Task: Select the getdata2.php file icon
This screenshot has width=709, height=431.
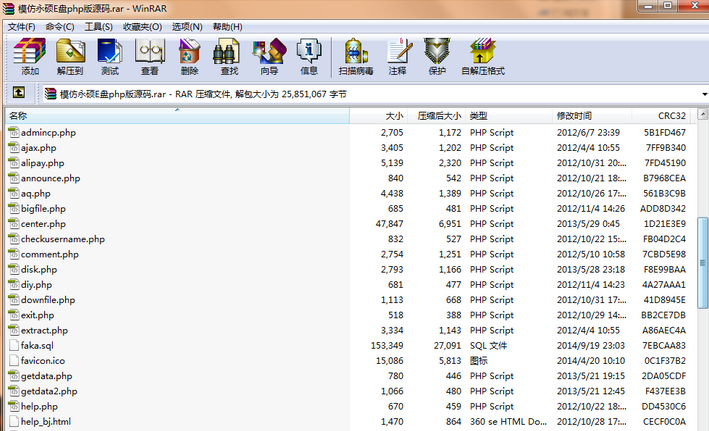Action: [x=14, y=391]
